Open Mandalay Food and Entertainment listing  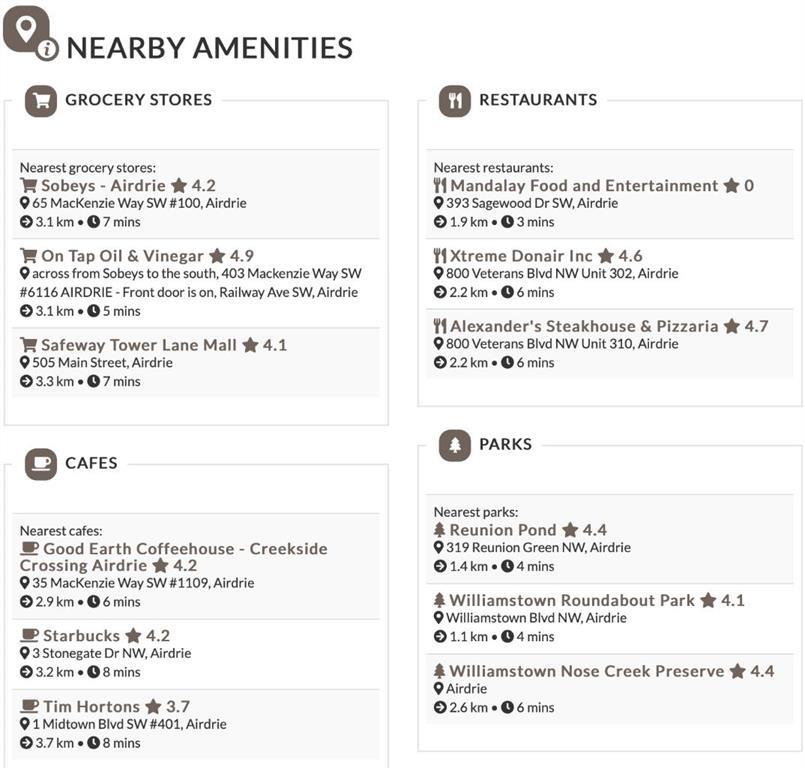pyautogui.click(x=584, y=186)
